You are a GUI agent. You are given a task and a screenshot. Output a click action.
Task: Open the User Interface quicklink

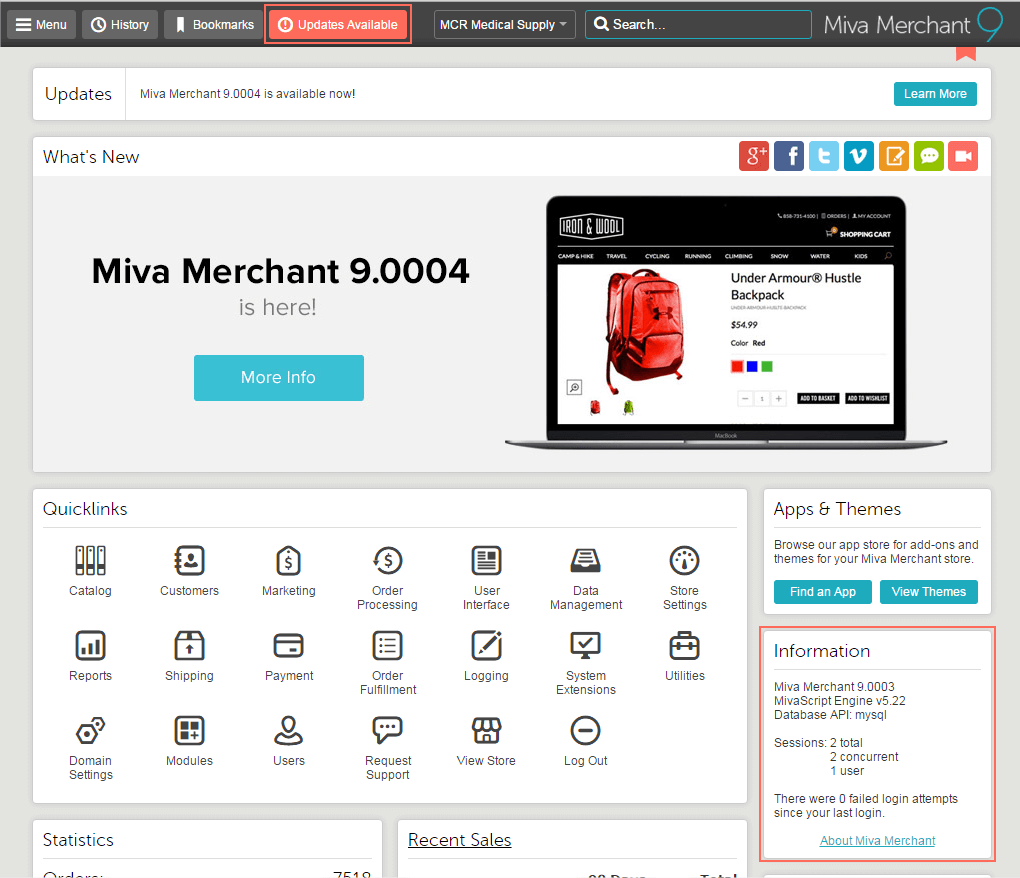(x=486, y=578)
